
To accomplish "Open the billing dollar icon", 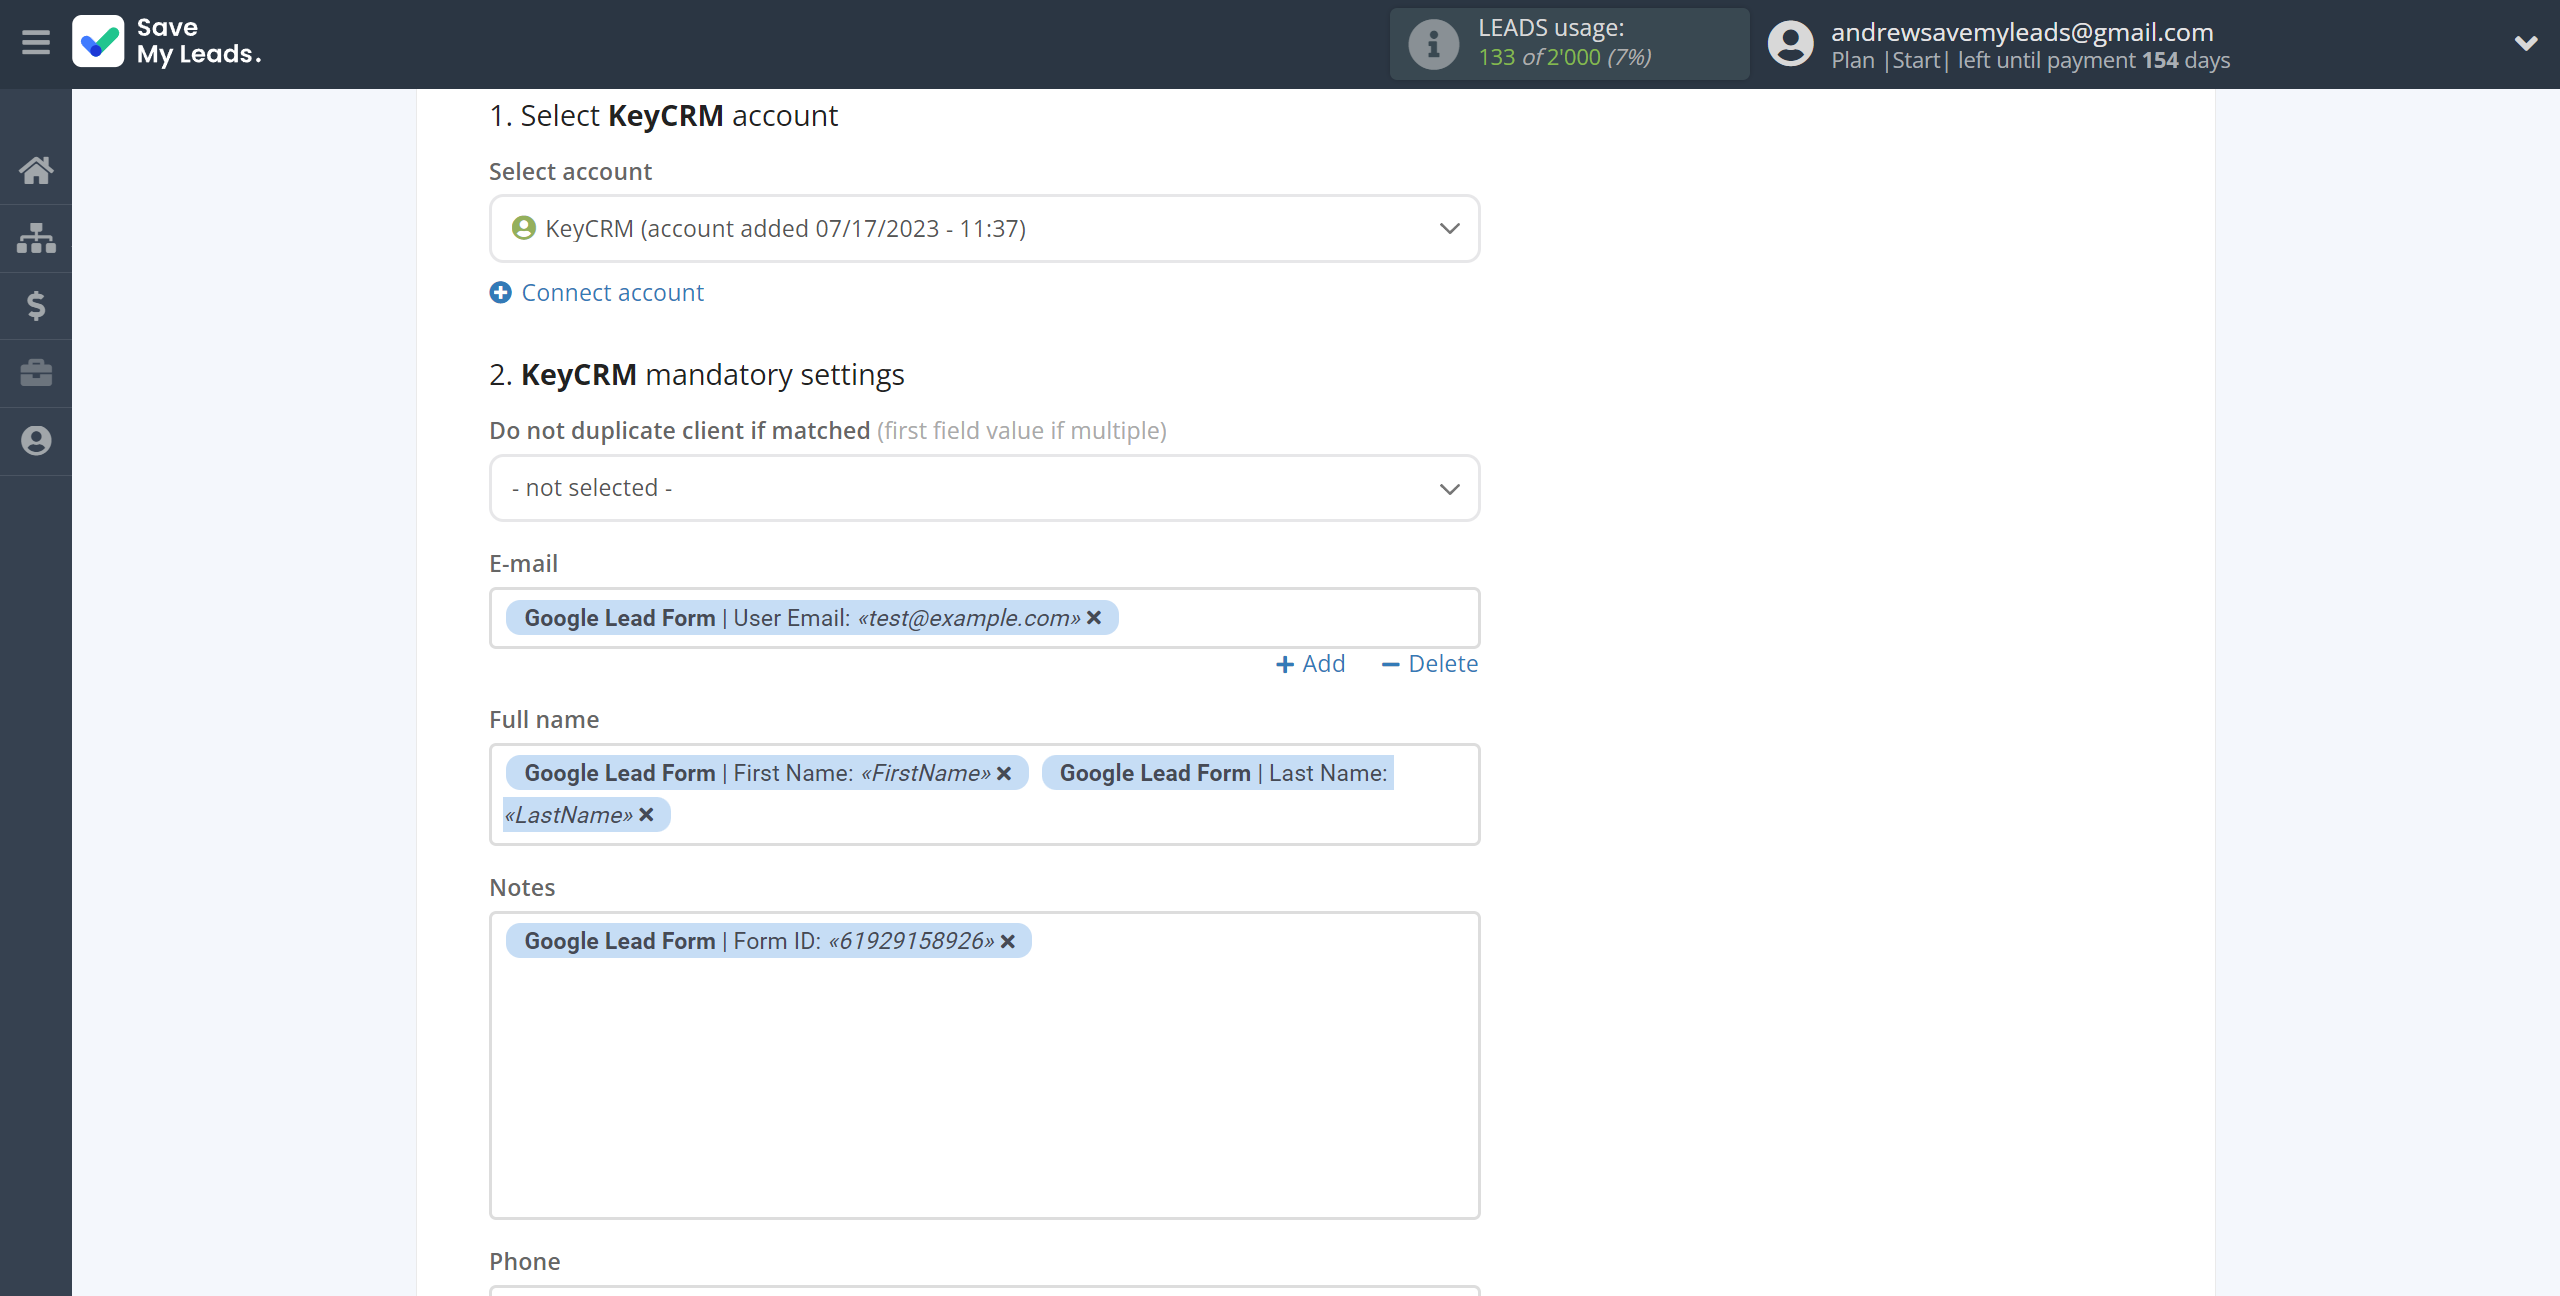I will (x=36, y=305).
